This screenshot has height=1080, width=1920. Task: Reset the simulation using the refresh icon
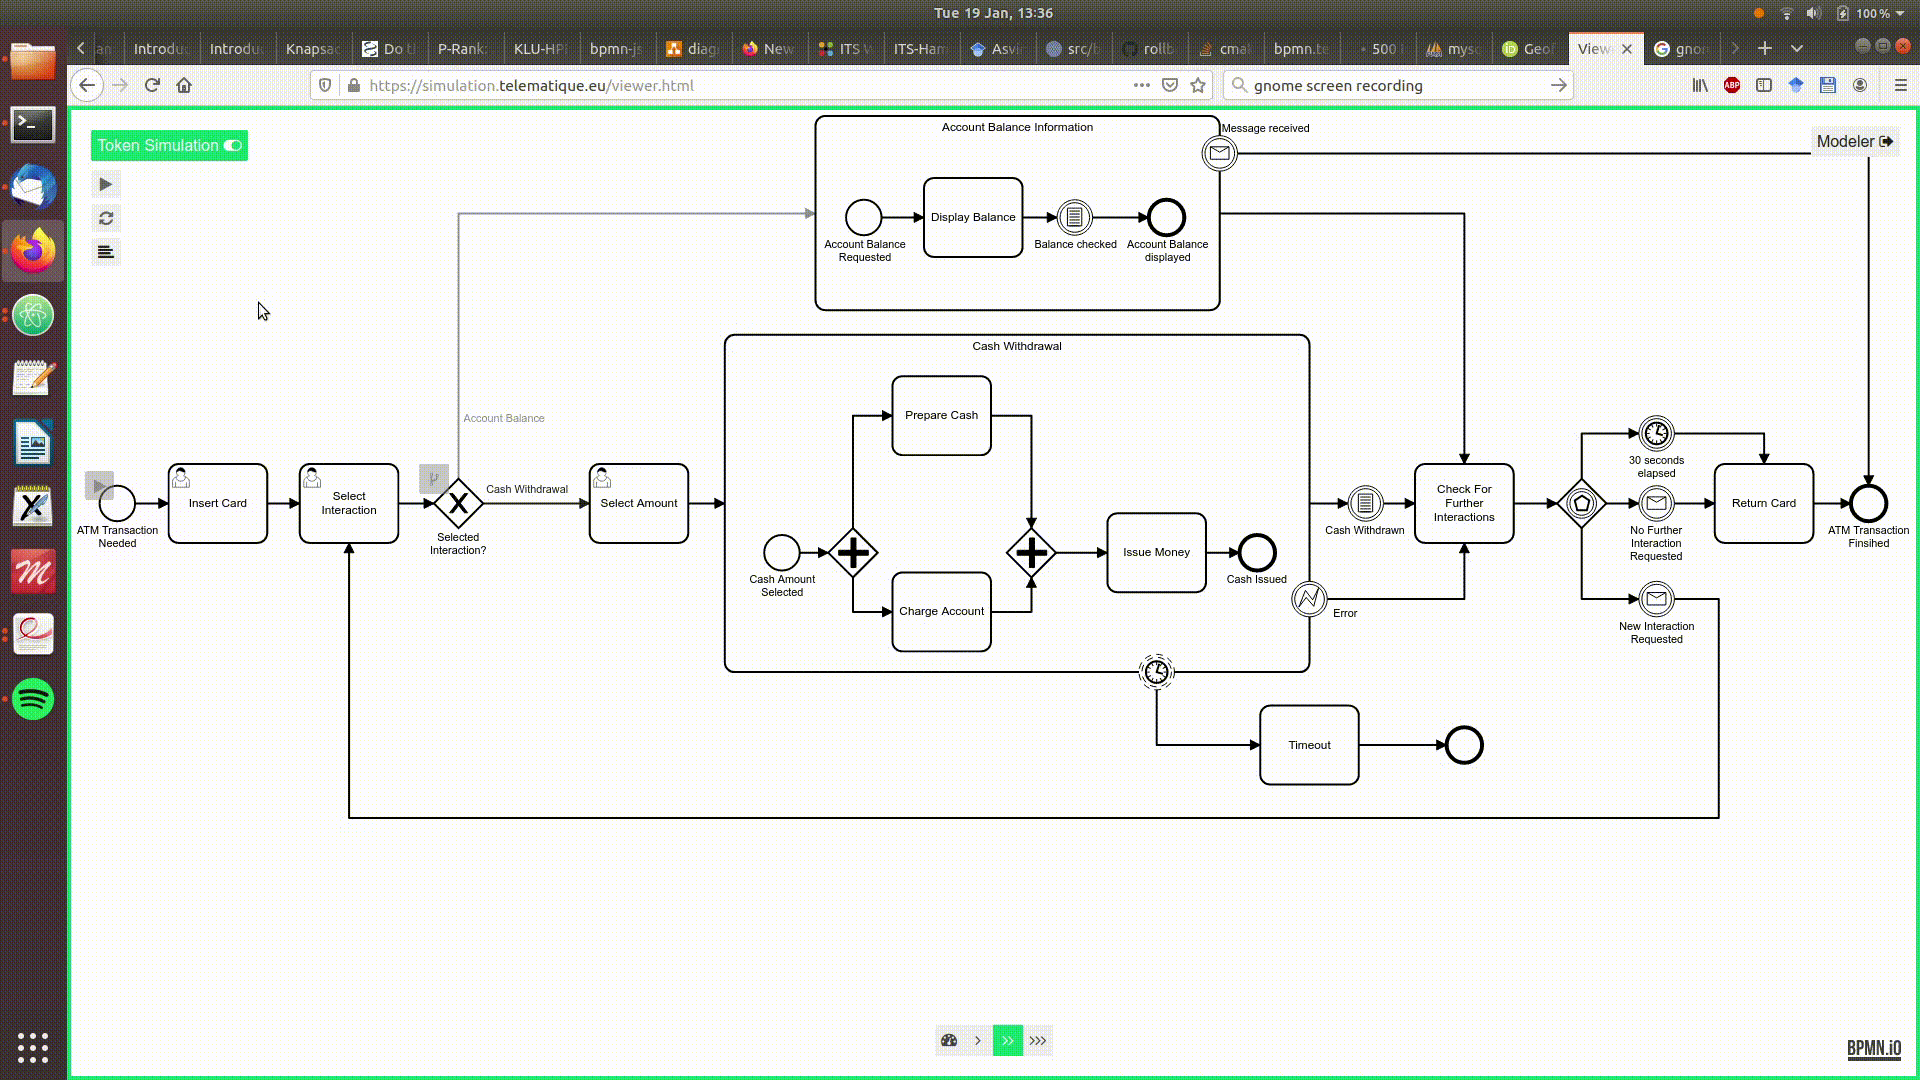pyautogui.click(x=106, y=218)
